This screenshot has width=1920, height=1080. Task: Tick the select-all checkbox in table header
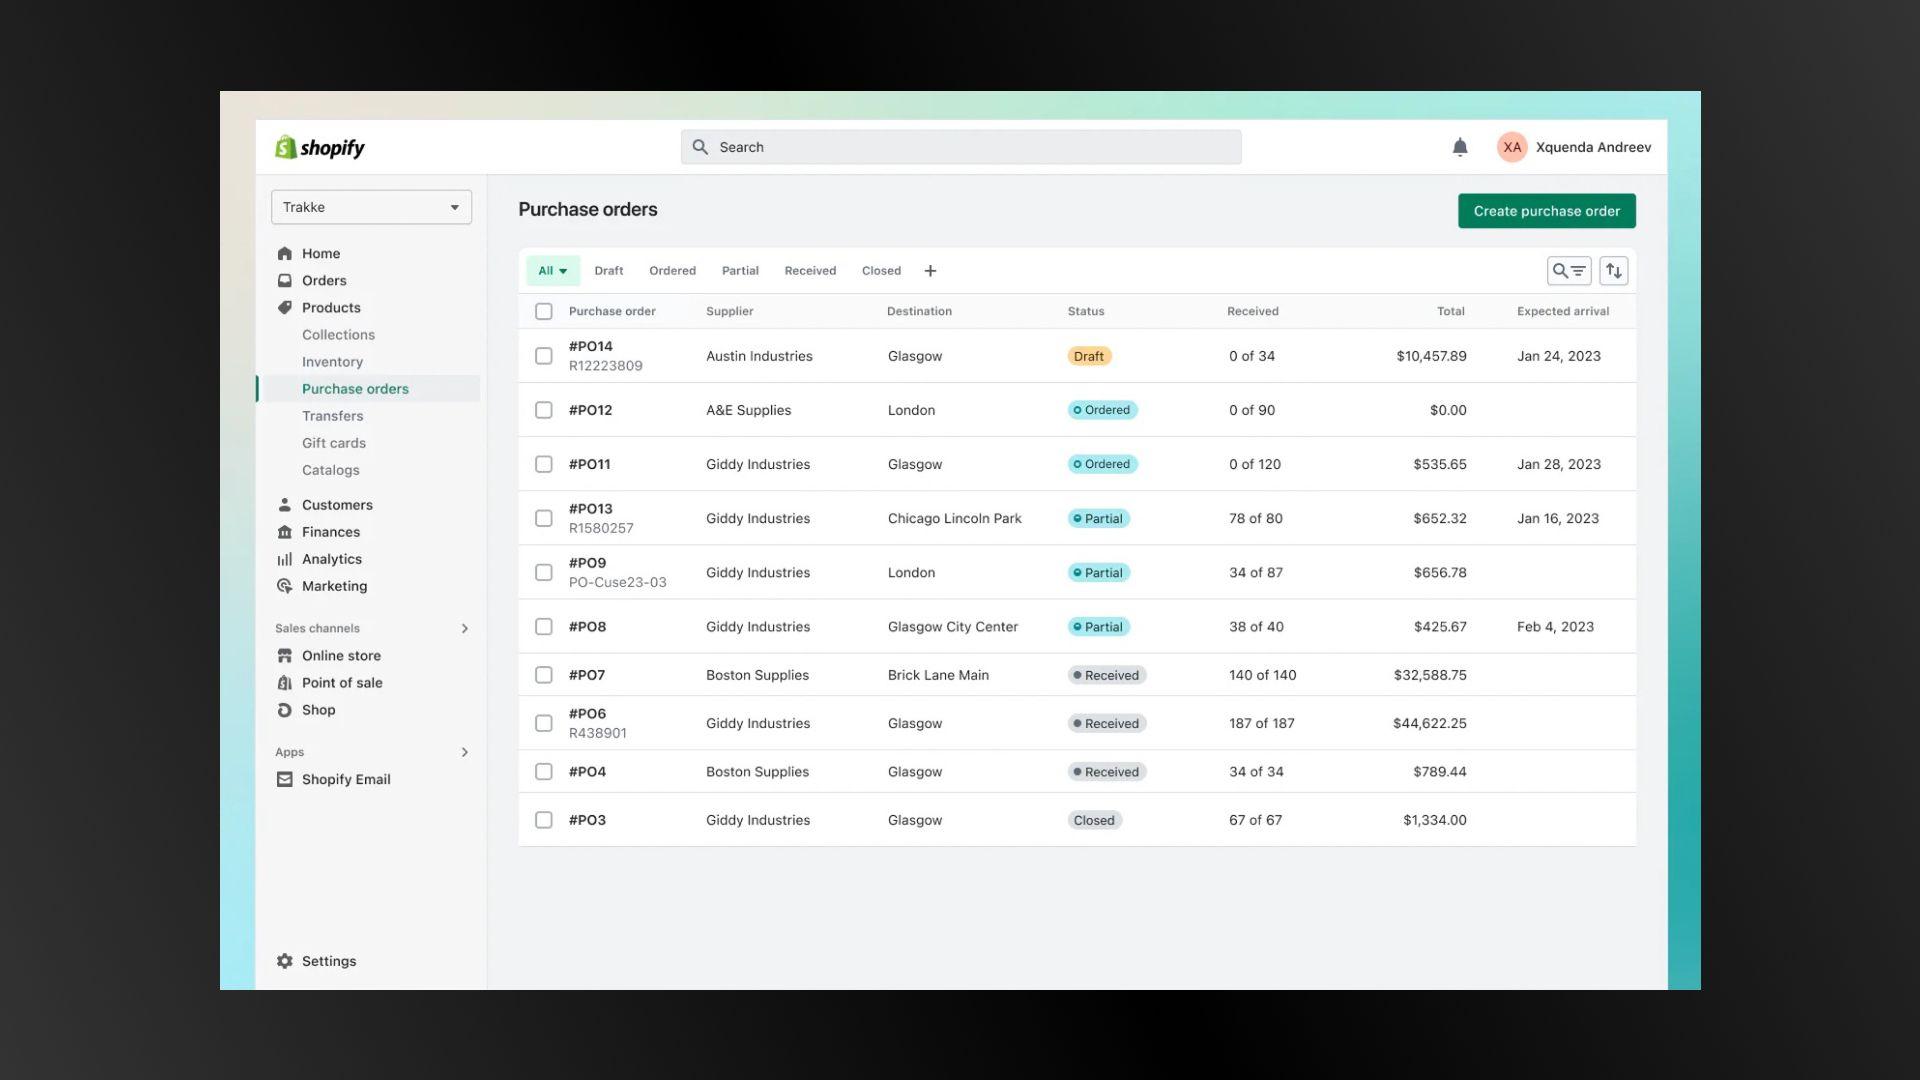pyautogui.click(x=543, y=312)
